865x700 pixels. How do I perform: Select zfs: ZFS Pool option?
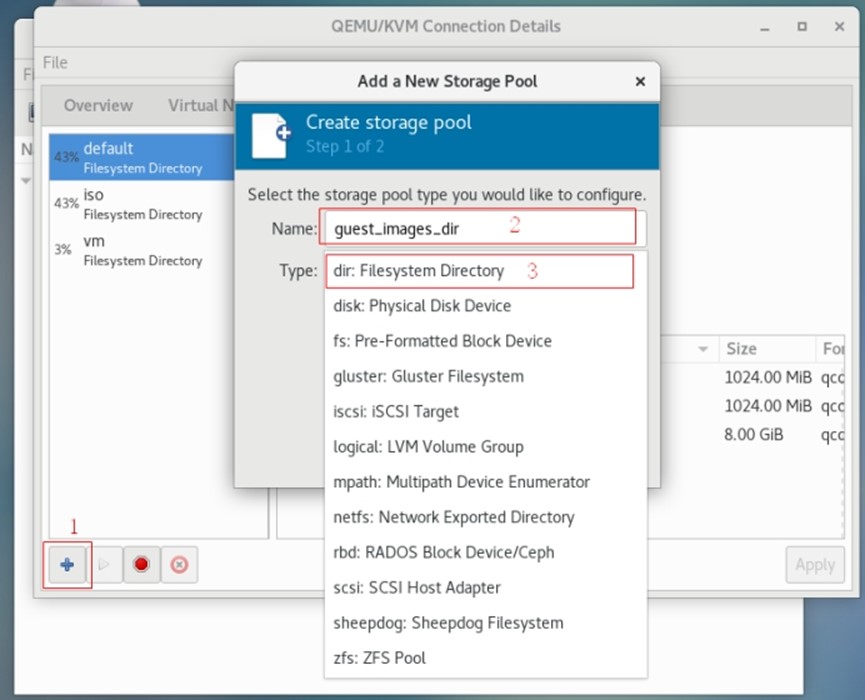click(485, 658)
